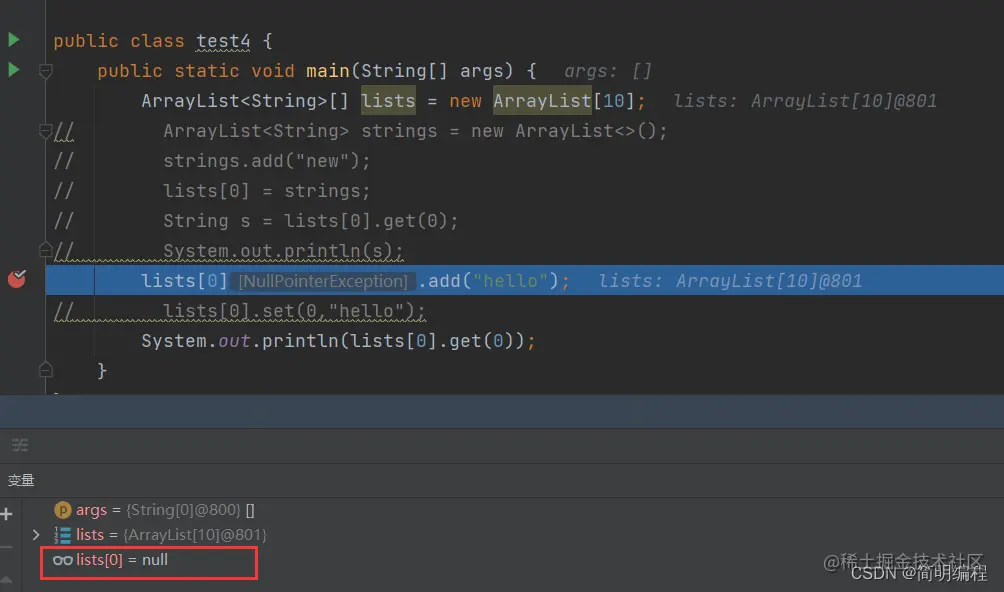Click the ArrayList type in new ArrayList[10]
Viewport: 1004px width, 592px height.
(x=542, y=100)
